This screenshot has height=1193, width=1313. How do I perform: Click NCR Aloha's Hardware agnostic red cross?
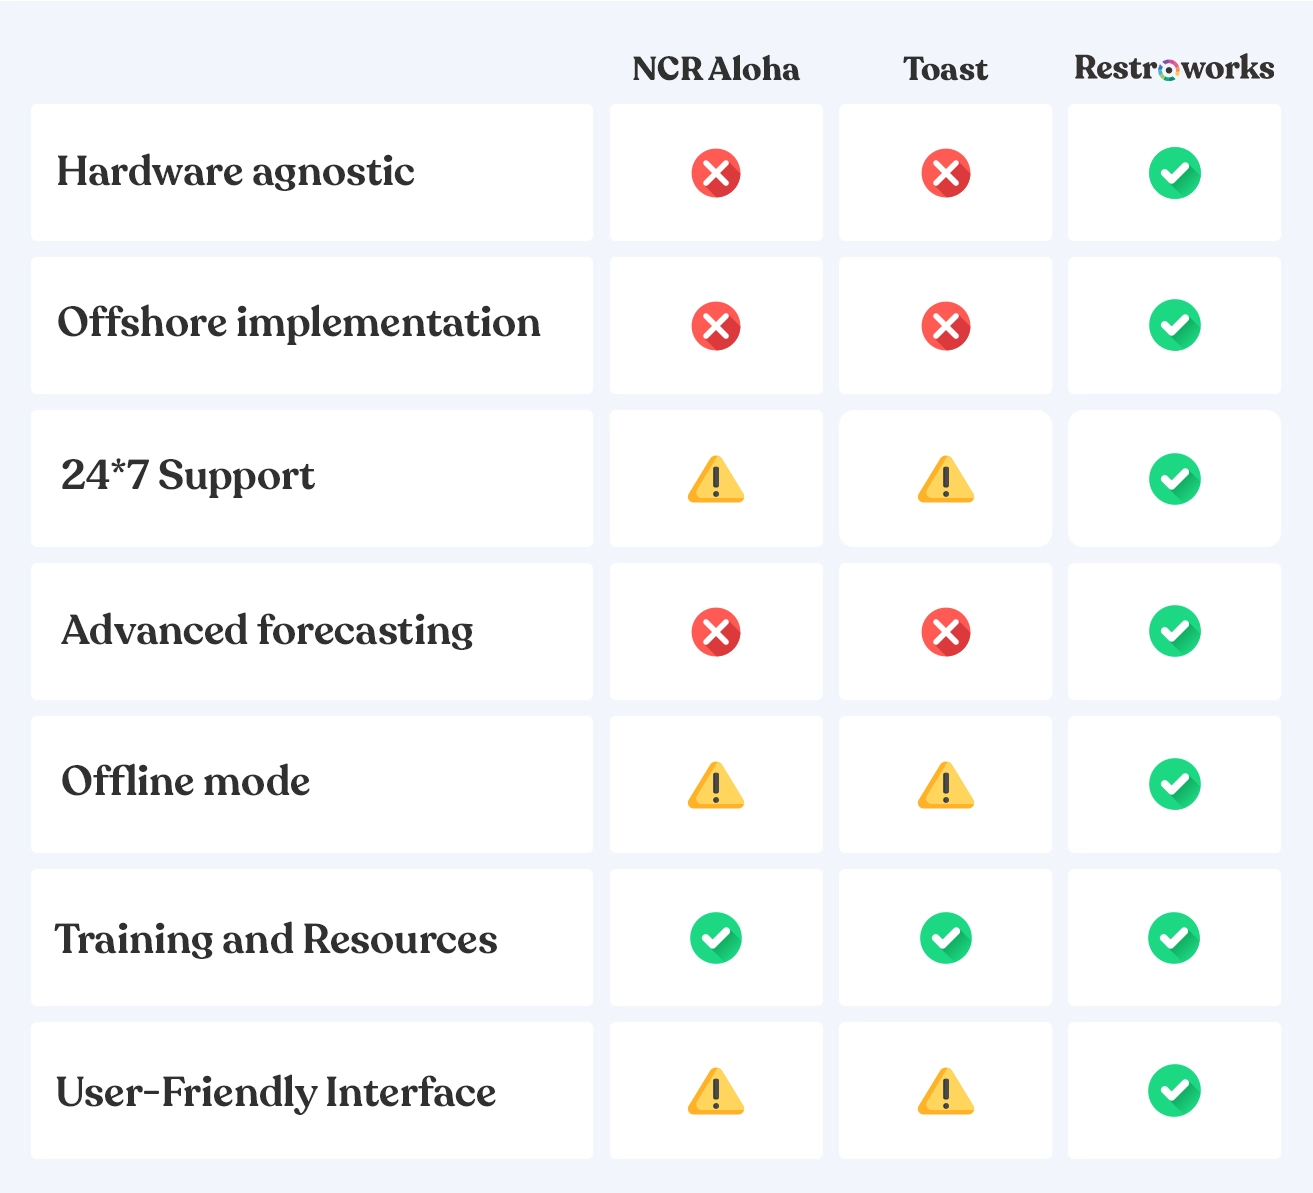point(716,173)
